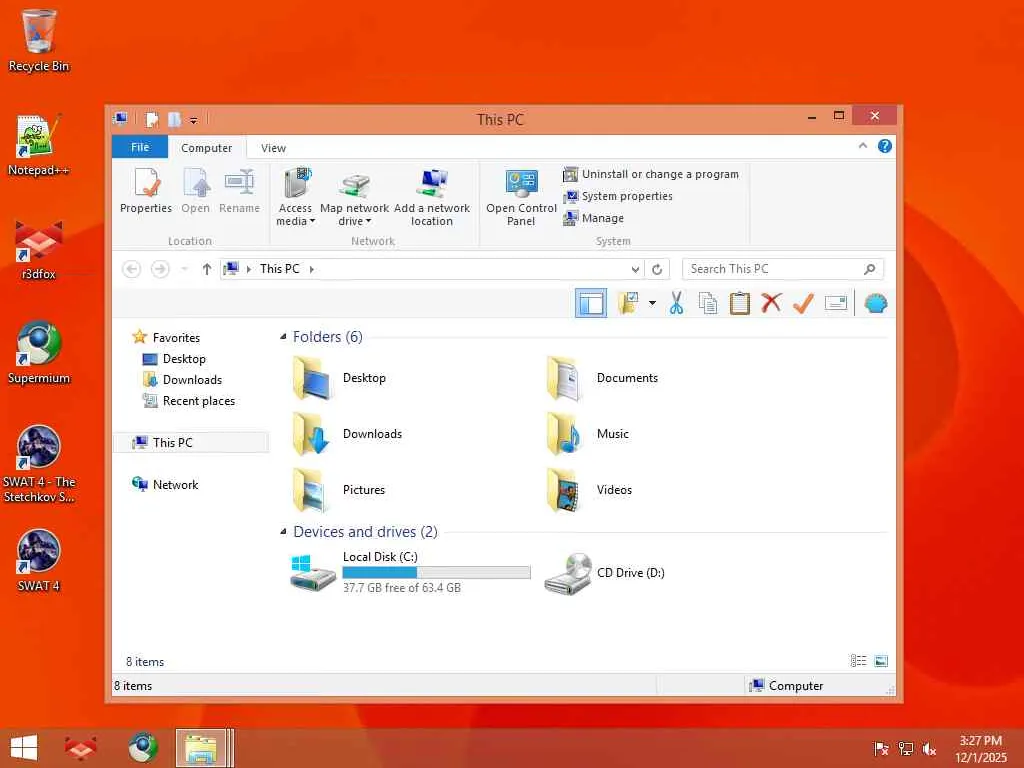Collapse the Folders (6) group
Screen dimensions: 1024x768
tap(283, 337)
